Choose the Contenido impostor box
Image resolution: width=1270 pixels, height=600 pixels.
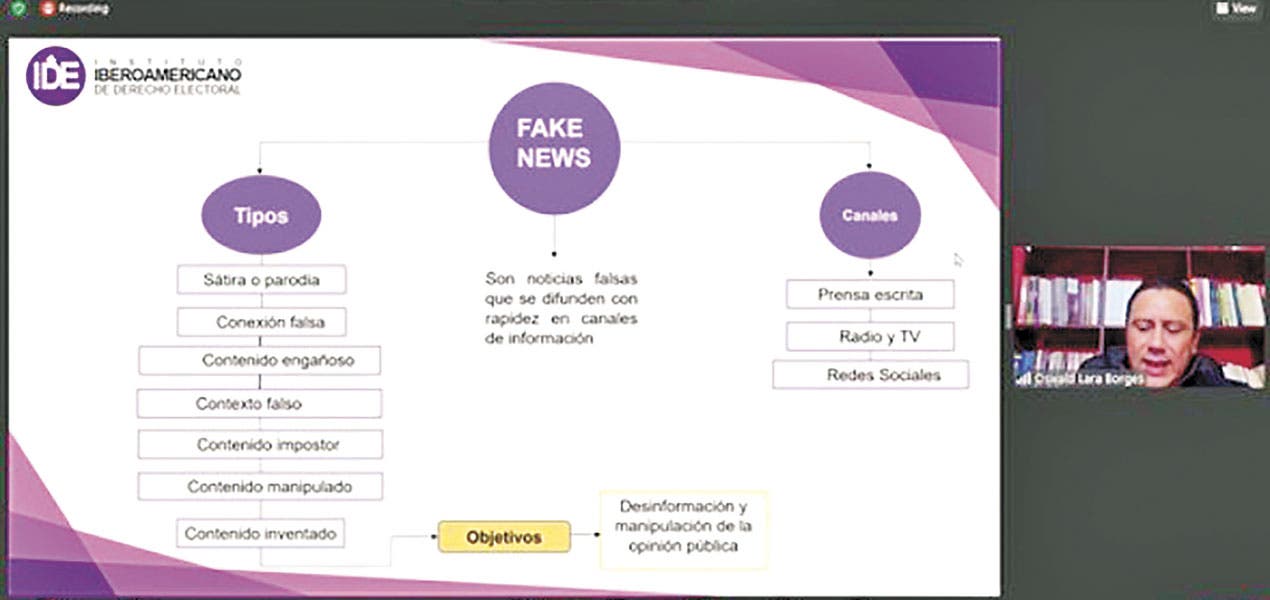[259, 445]
